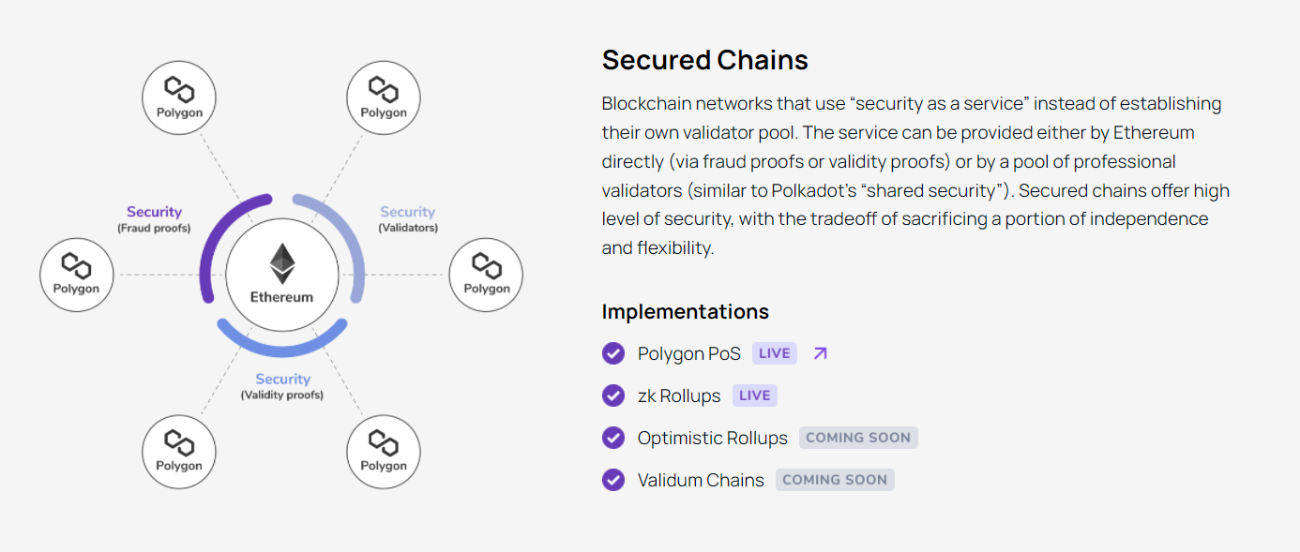Click the top-left Polygon node icon
The width and height of the screenshot is (1300, 552).
179,97
